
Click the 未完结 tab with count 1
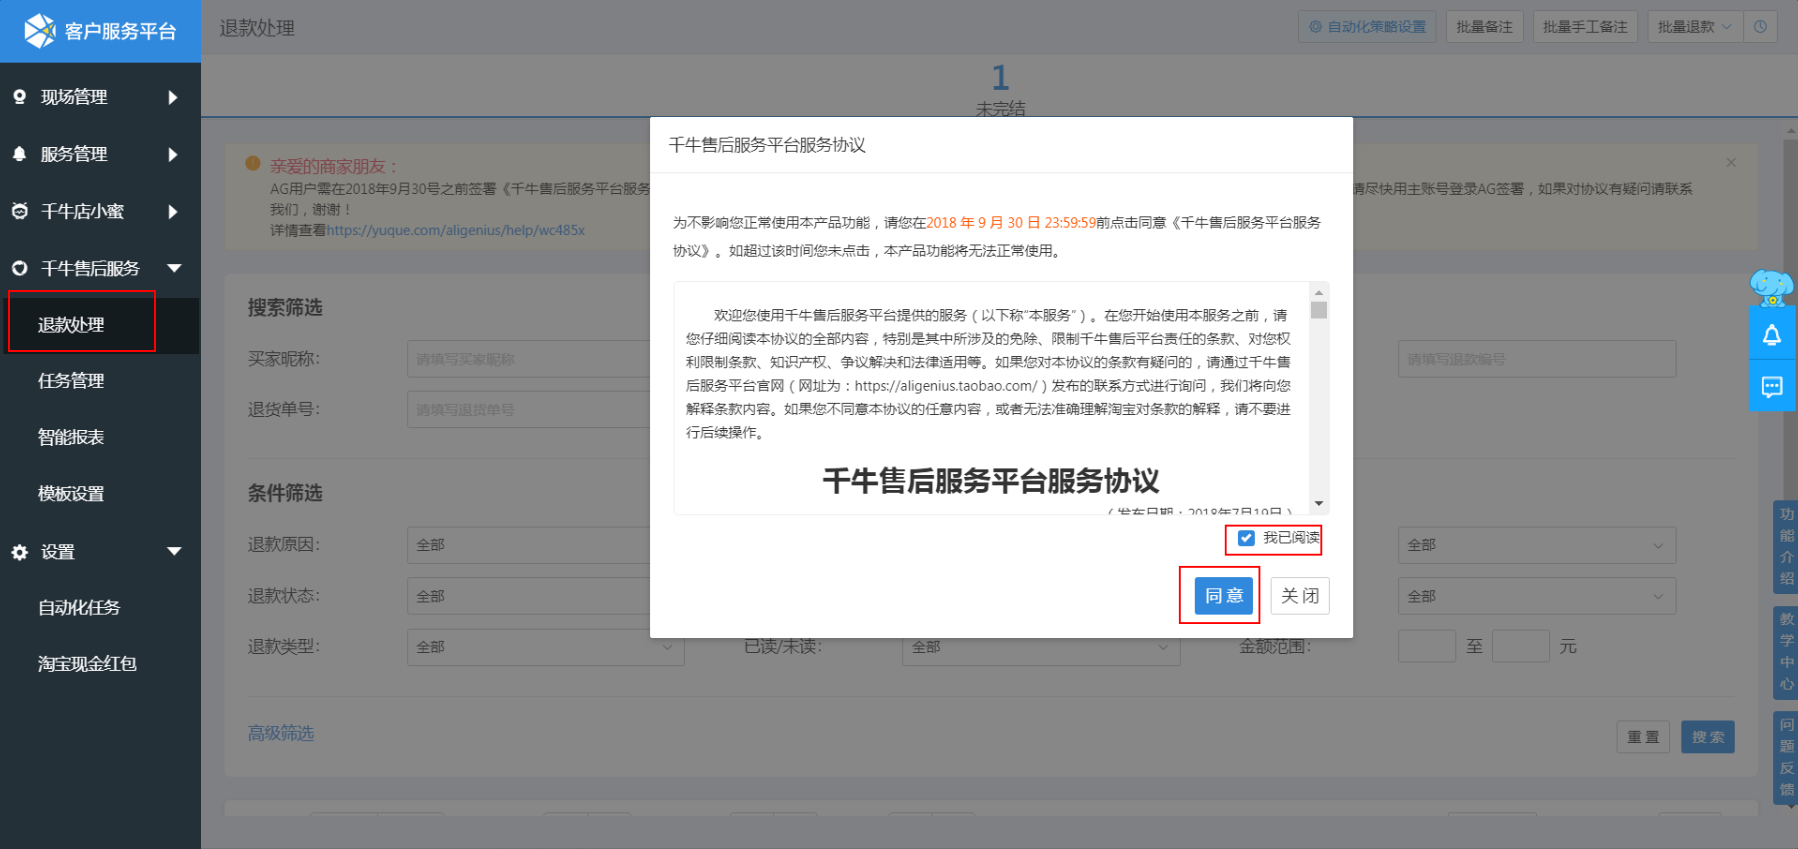pos(1000,89)
